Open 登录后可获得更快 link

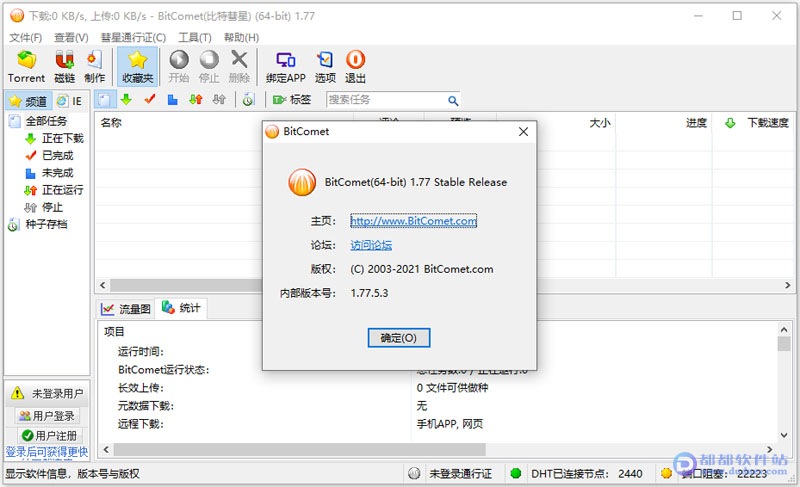pos(47,452)
